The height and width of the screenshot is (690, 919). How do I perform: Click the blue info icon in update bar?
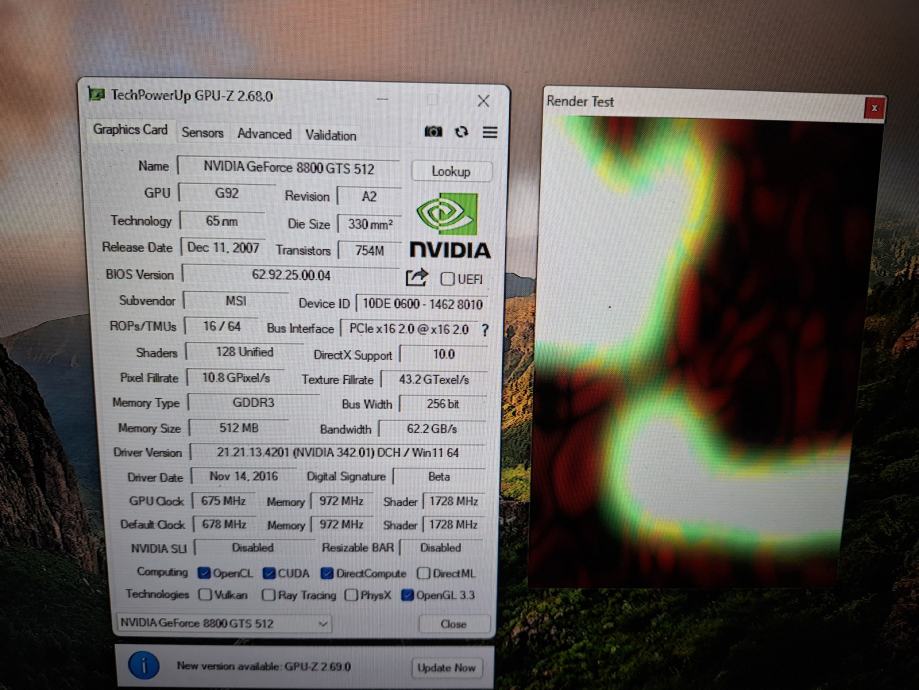click(143, 665)
